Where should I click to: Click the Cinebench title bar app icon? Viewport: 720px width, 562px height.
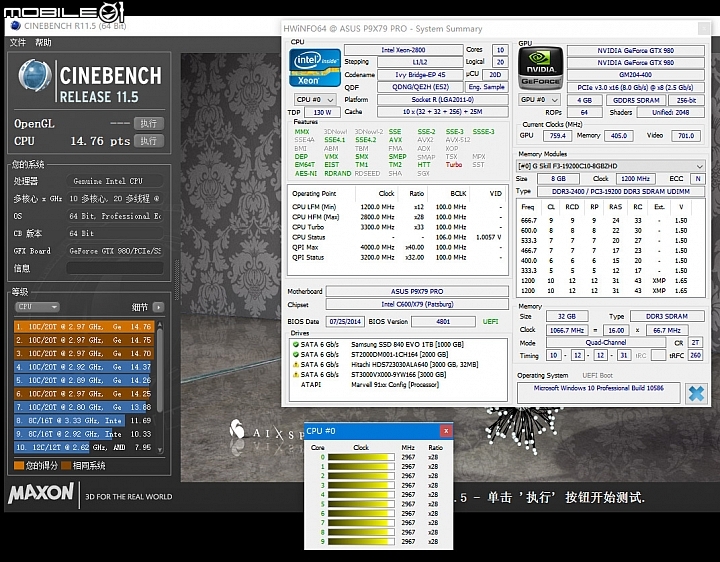point(16,25)
